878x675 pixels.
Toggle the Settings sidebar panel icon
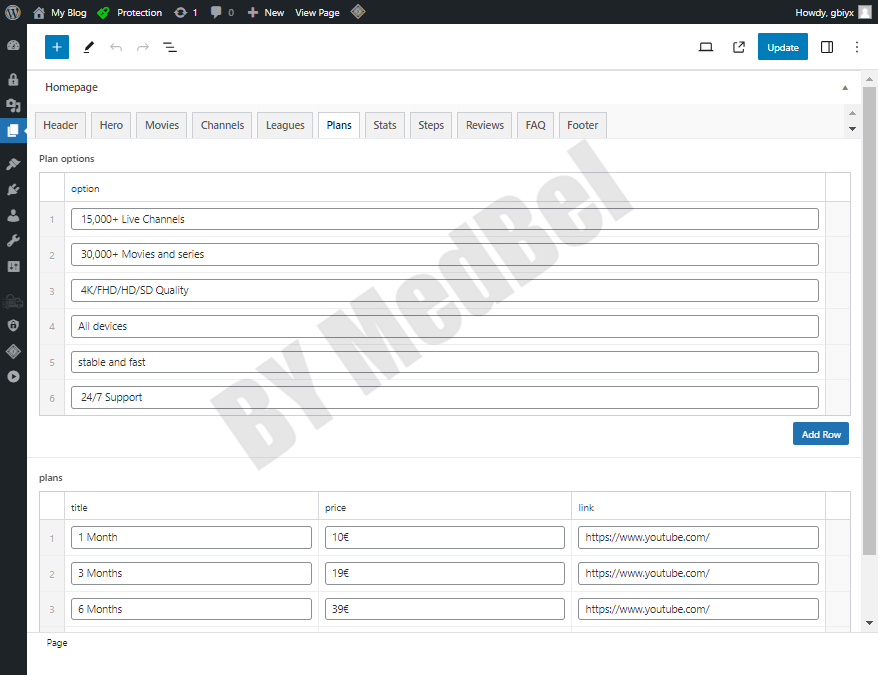[x=827, y=47]
